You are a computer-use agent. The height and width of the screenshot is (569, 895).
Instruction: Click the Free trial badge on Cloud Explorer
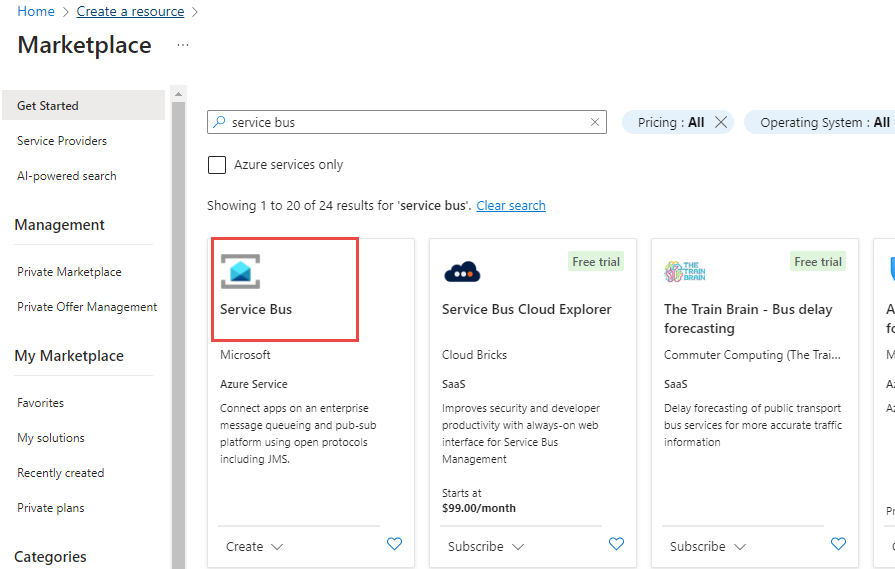pos(596,261)
